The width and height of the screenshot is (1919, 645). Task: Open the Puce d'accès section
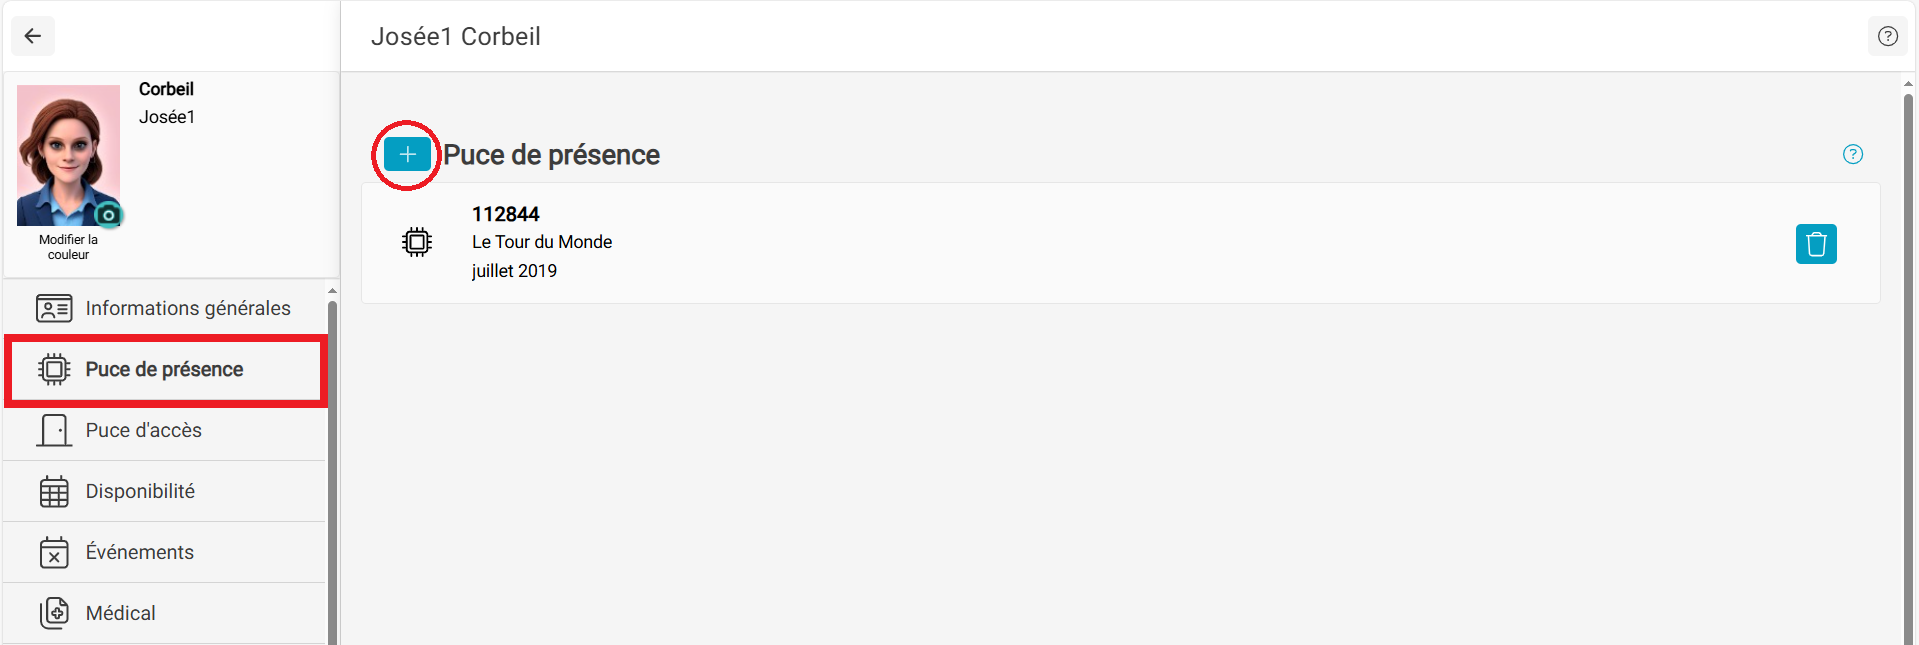[165, 431]
